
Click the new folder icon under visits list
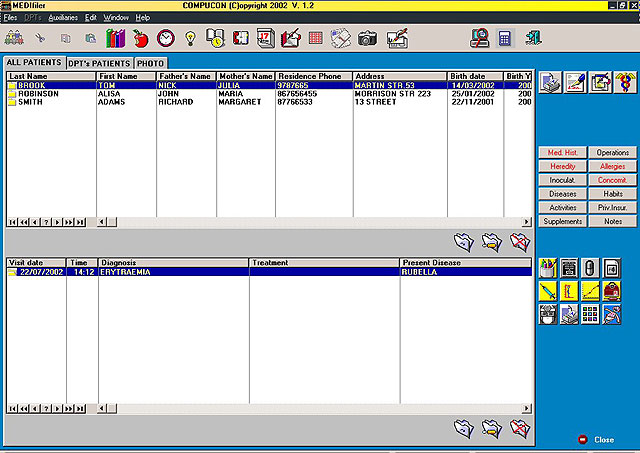click(x=464, y=429)
